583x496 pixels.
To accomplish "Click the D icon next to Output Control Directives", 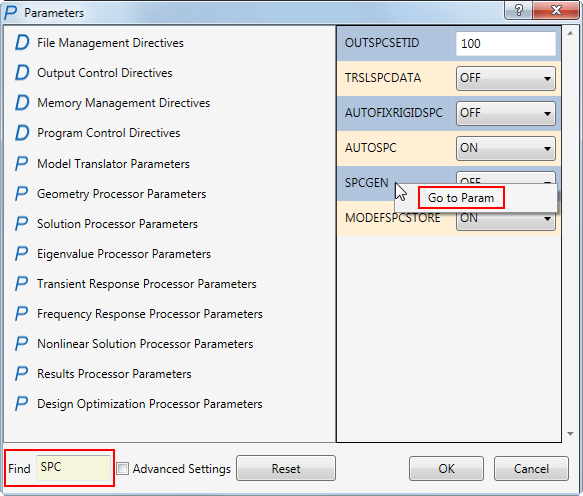I will [22, 73].
